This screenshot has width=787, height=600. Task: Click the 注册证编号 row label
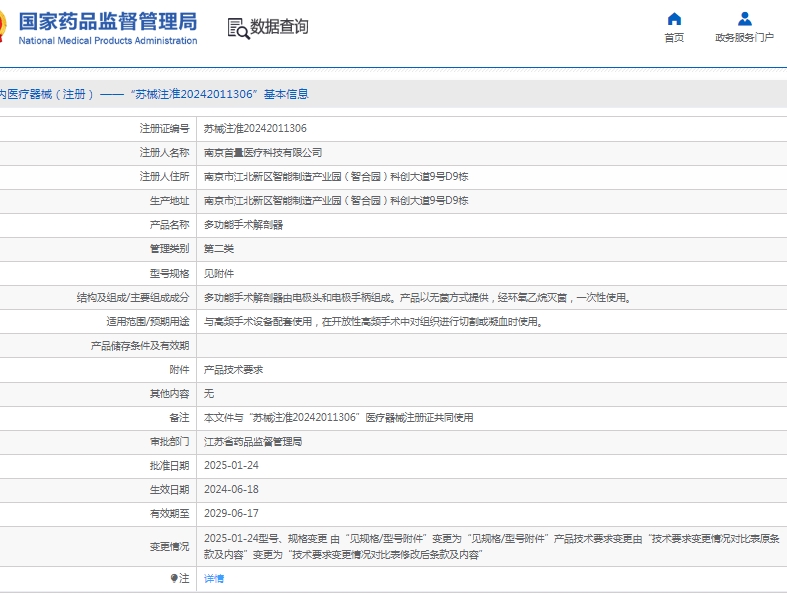(x=164, y=129)
